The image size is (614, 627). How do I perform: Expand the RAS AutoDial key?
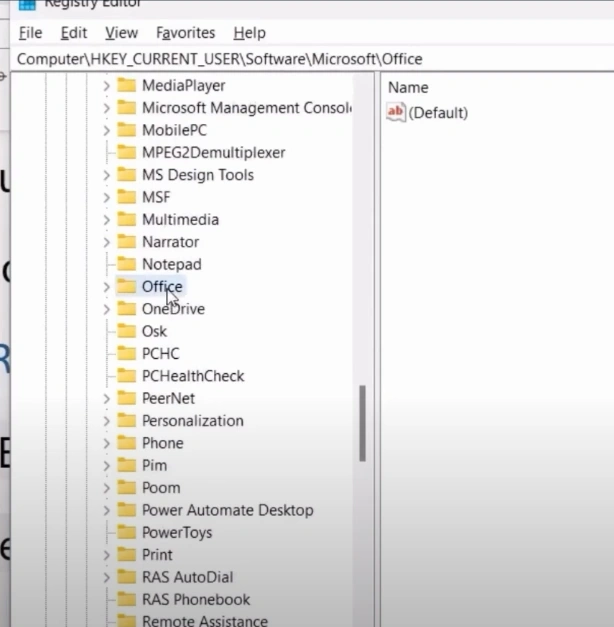point(106,577)
